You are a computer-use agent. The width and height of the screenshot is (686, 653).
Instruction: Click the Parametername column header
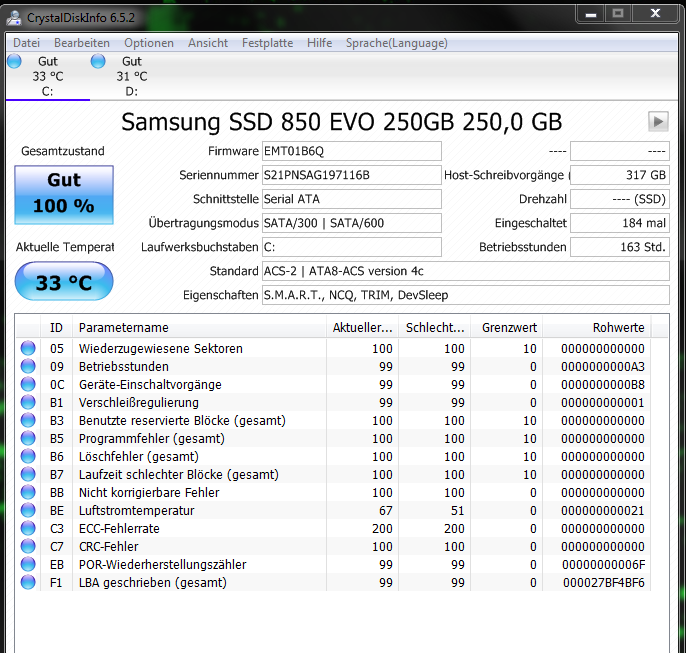200,328
